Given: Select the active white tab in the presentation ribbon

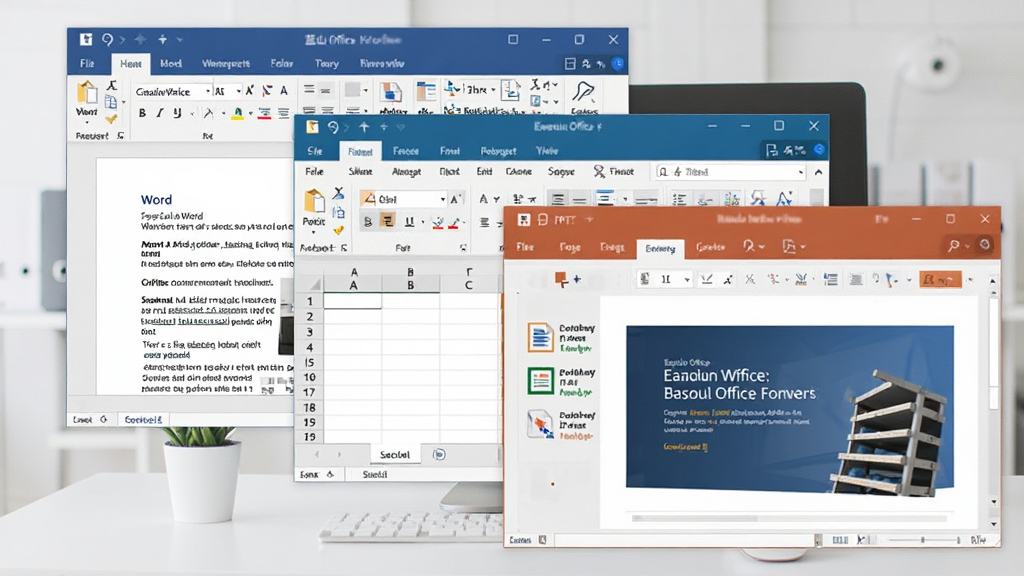Looking at the screenshot, I should coord(660,248).
